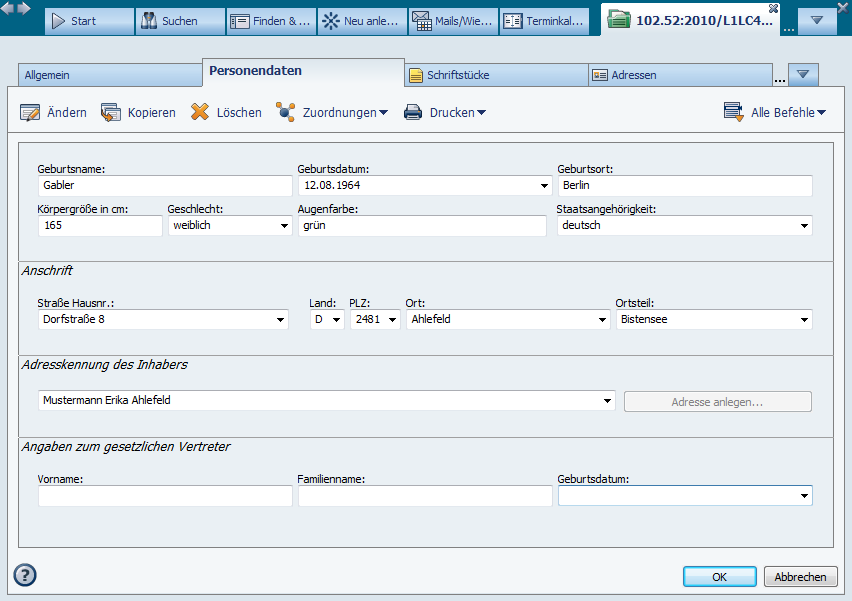Open the Zuordnungen assignments menu
This screenshot has width=852, height=601.
click(332, 113)
